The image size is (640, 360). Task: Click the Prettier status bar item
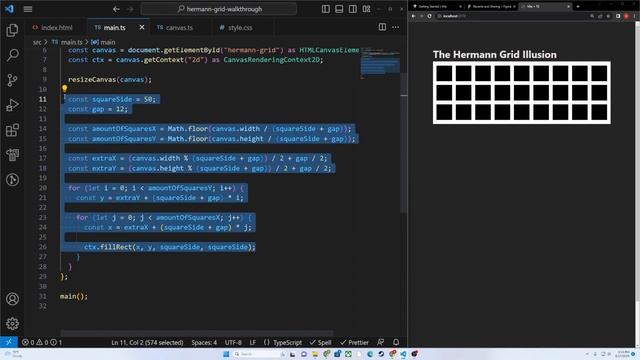[x=354, y=342]
